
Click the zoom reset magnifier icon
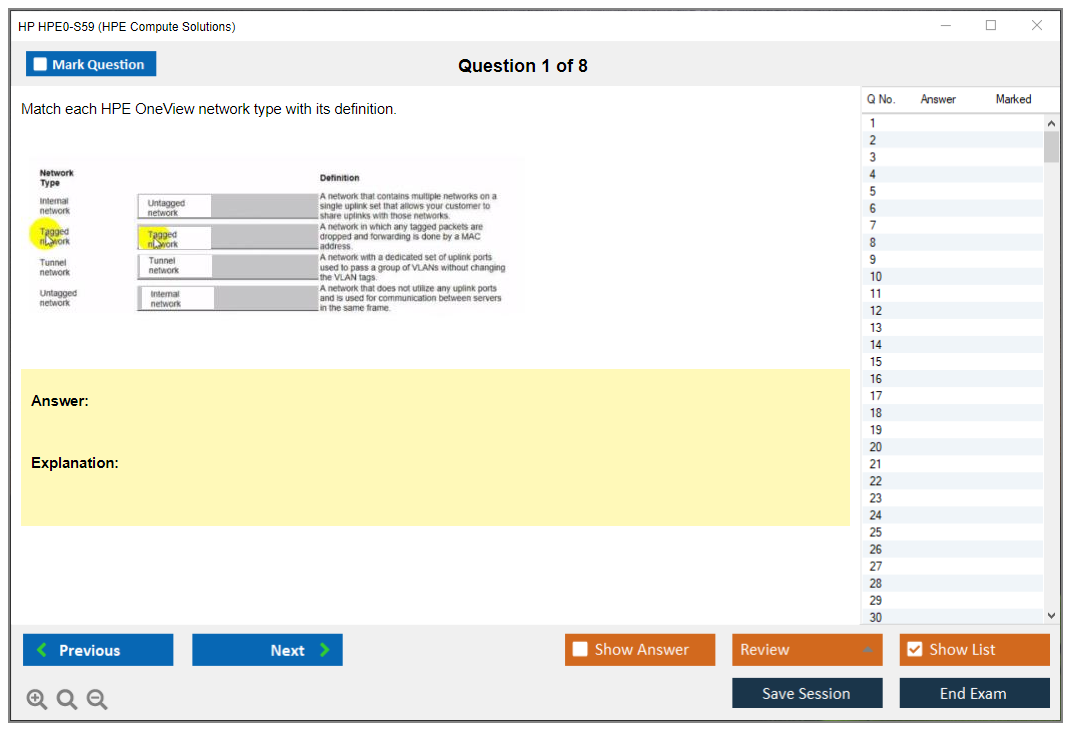[x=67, y=700]
